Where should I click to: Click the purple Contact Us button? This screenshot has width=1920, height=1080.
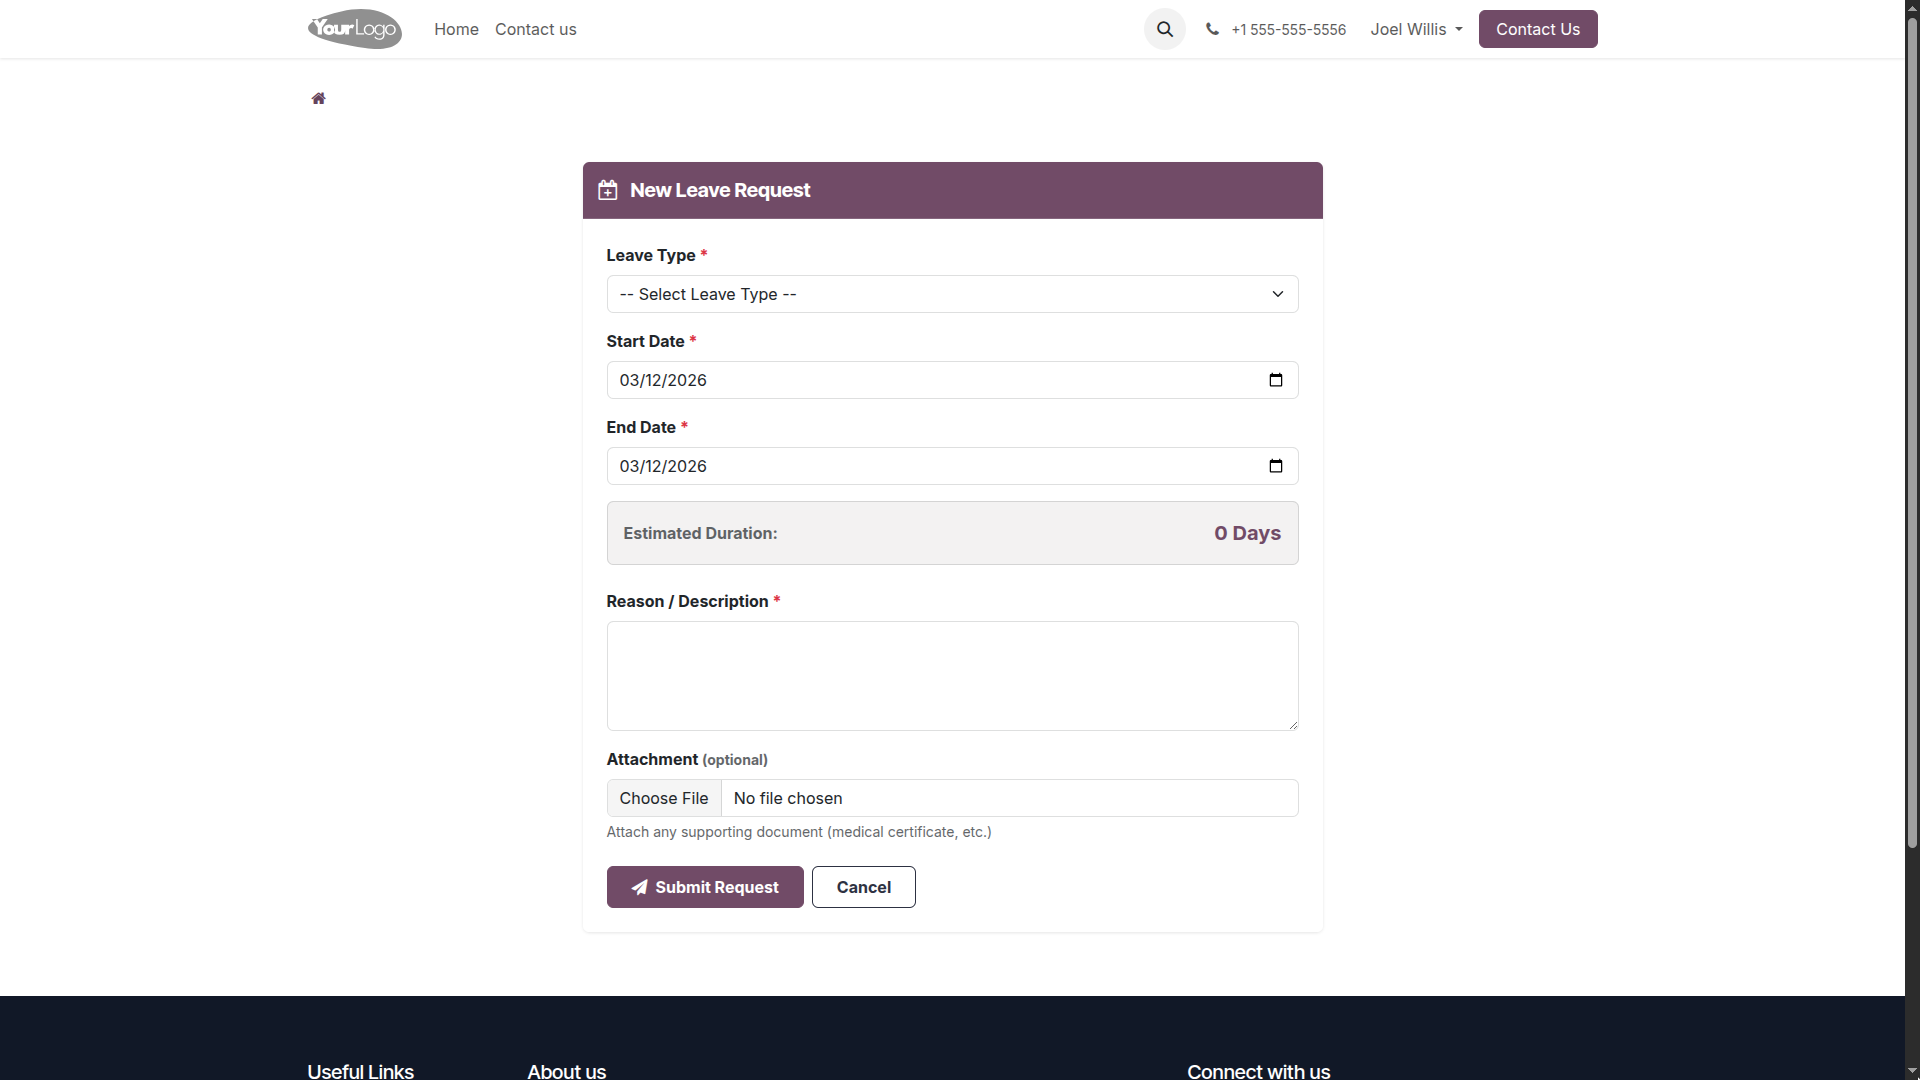pyautogui.click(x=1538, y=29)
